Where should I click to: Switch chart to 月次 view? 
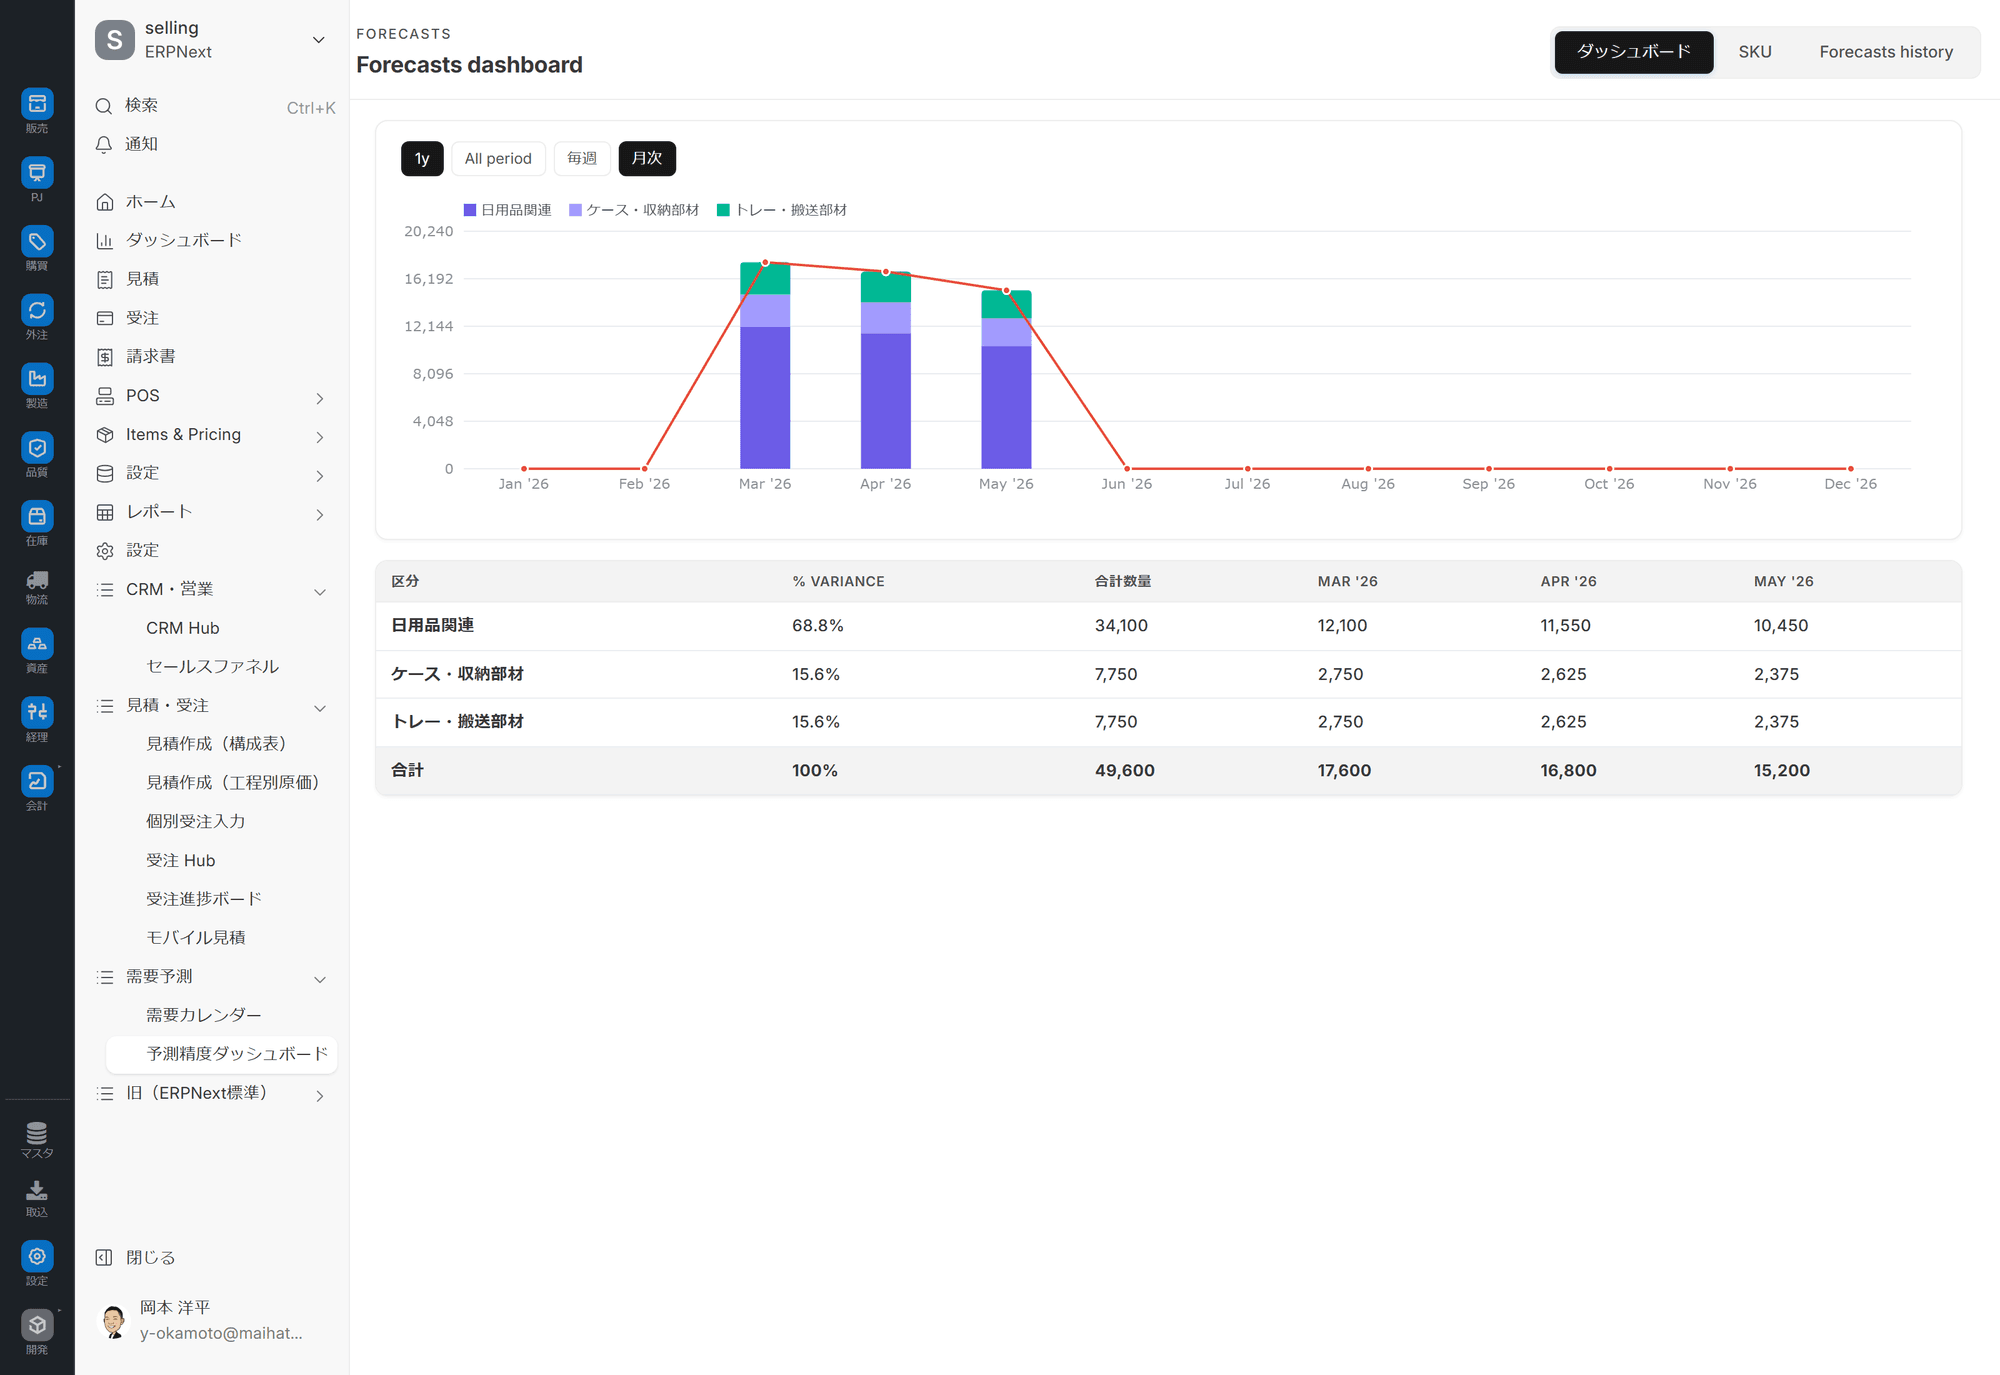(x=647, y=158)
